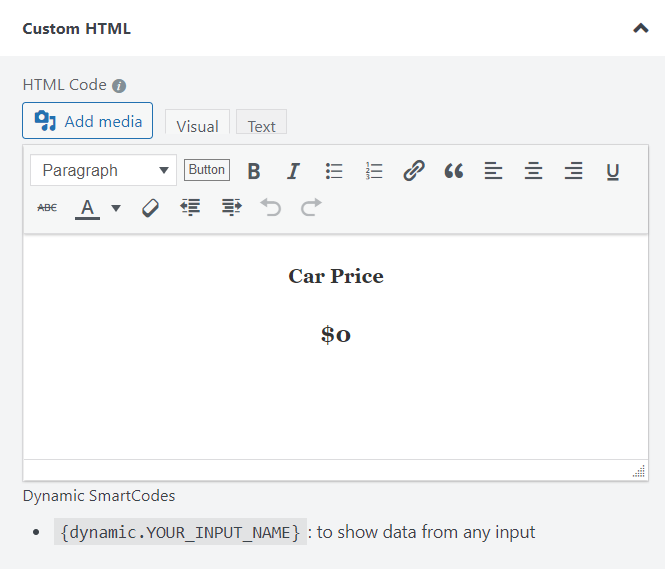Screen dimensions: 665x569
Task: Apply the text color
Action: coord(87,208)
